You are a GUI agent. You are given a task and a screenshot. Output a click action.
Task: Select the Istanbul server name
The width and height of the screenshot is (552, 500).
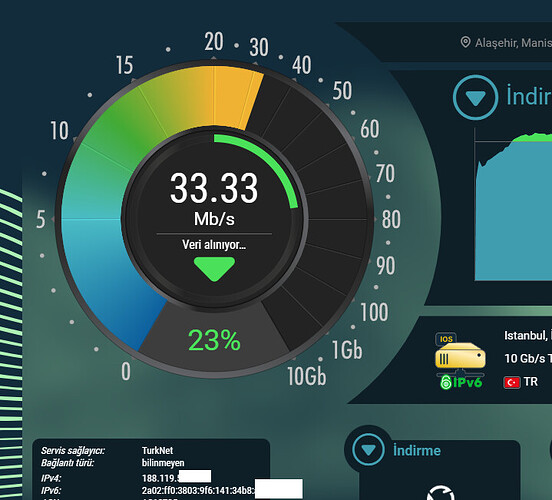526,335
